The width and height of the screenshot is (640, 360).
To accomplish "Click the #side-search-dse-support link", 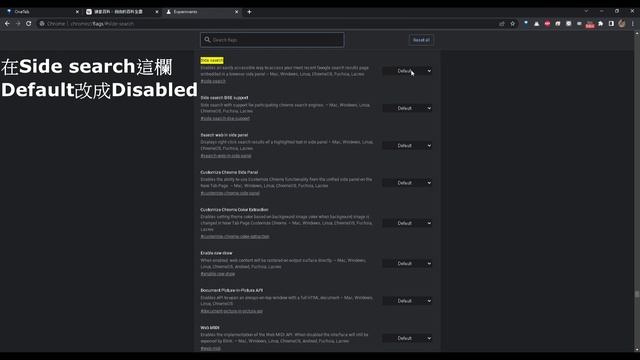I will tap(225, 118).
